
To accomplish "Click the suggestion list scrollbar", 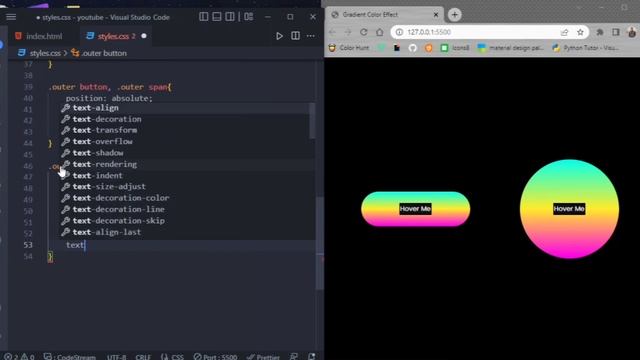I will pos(312,121).
